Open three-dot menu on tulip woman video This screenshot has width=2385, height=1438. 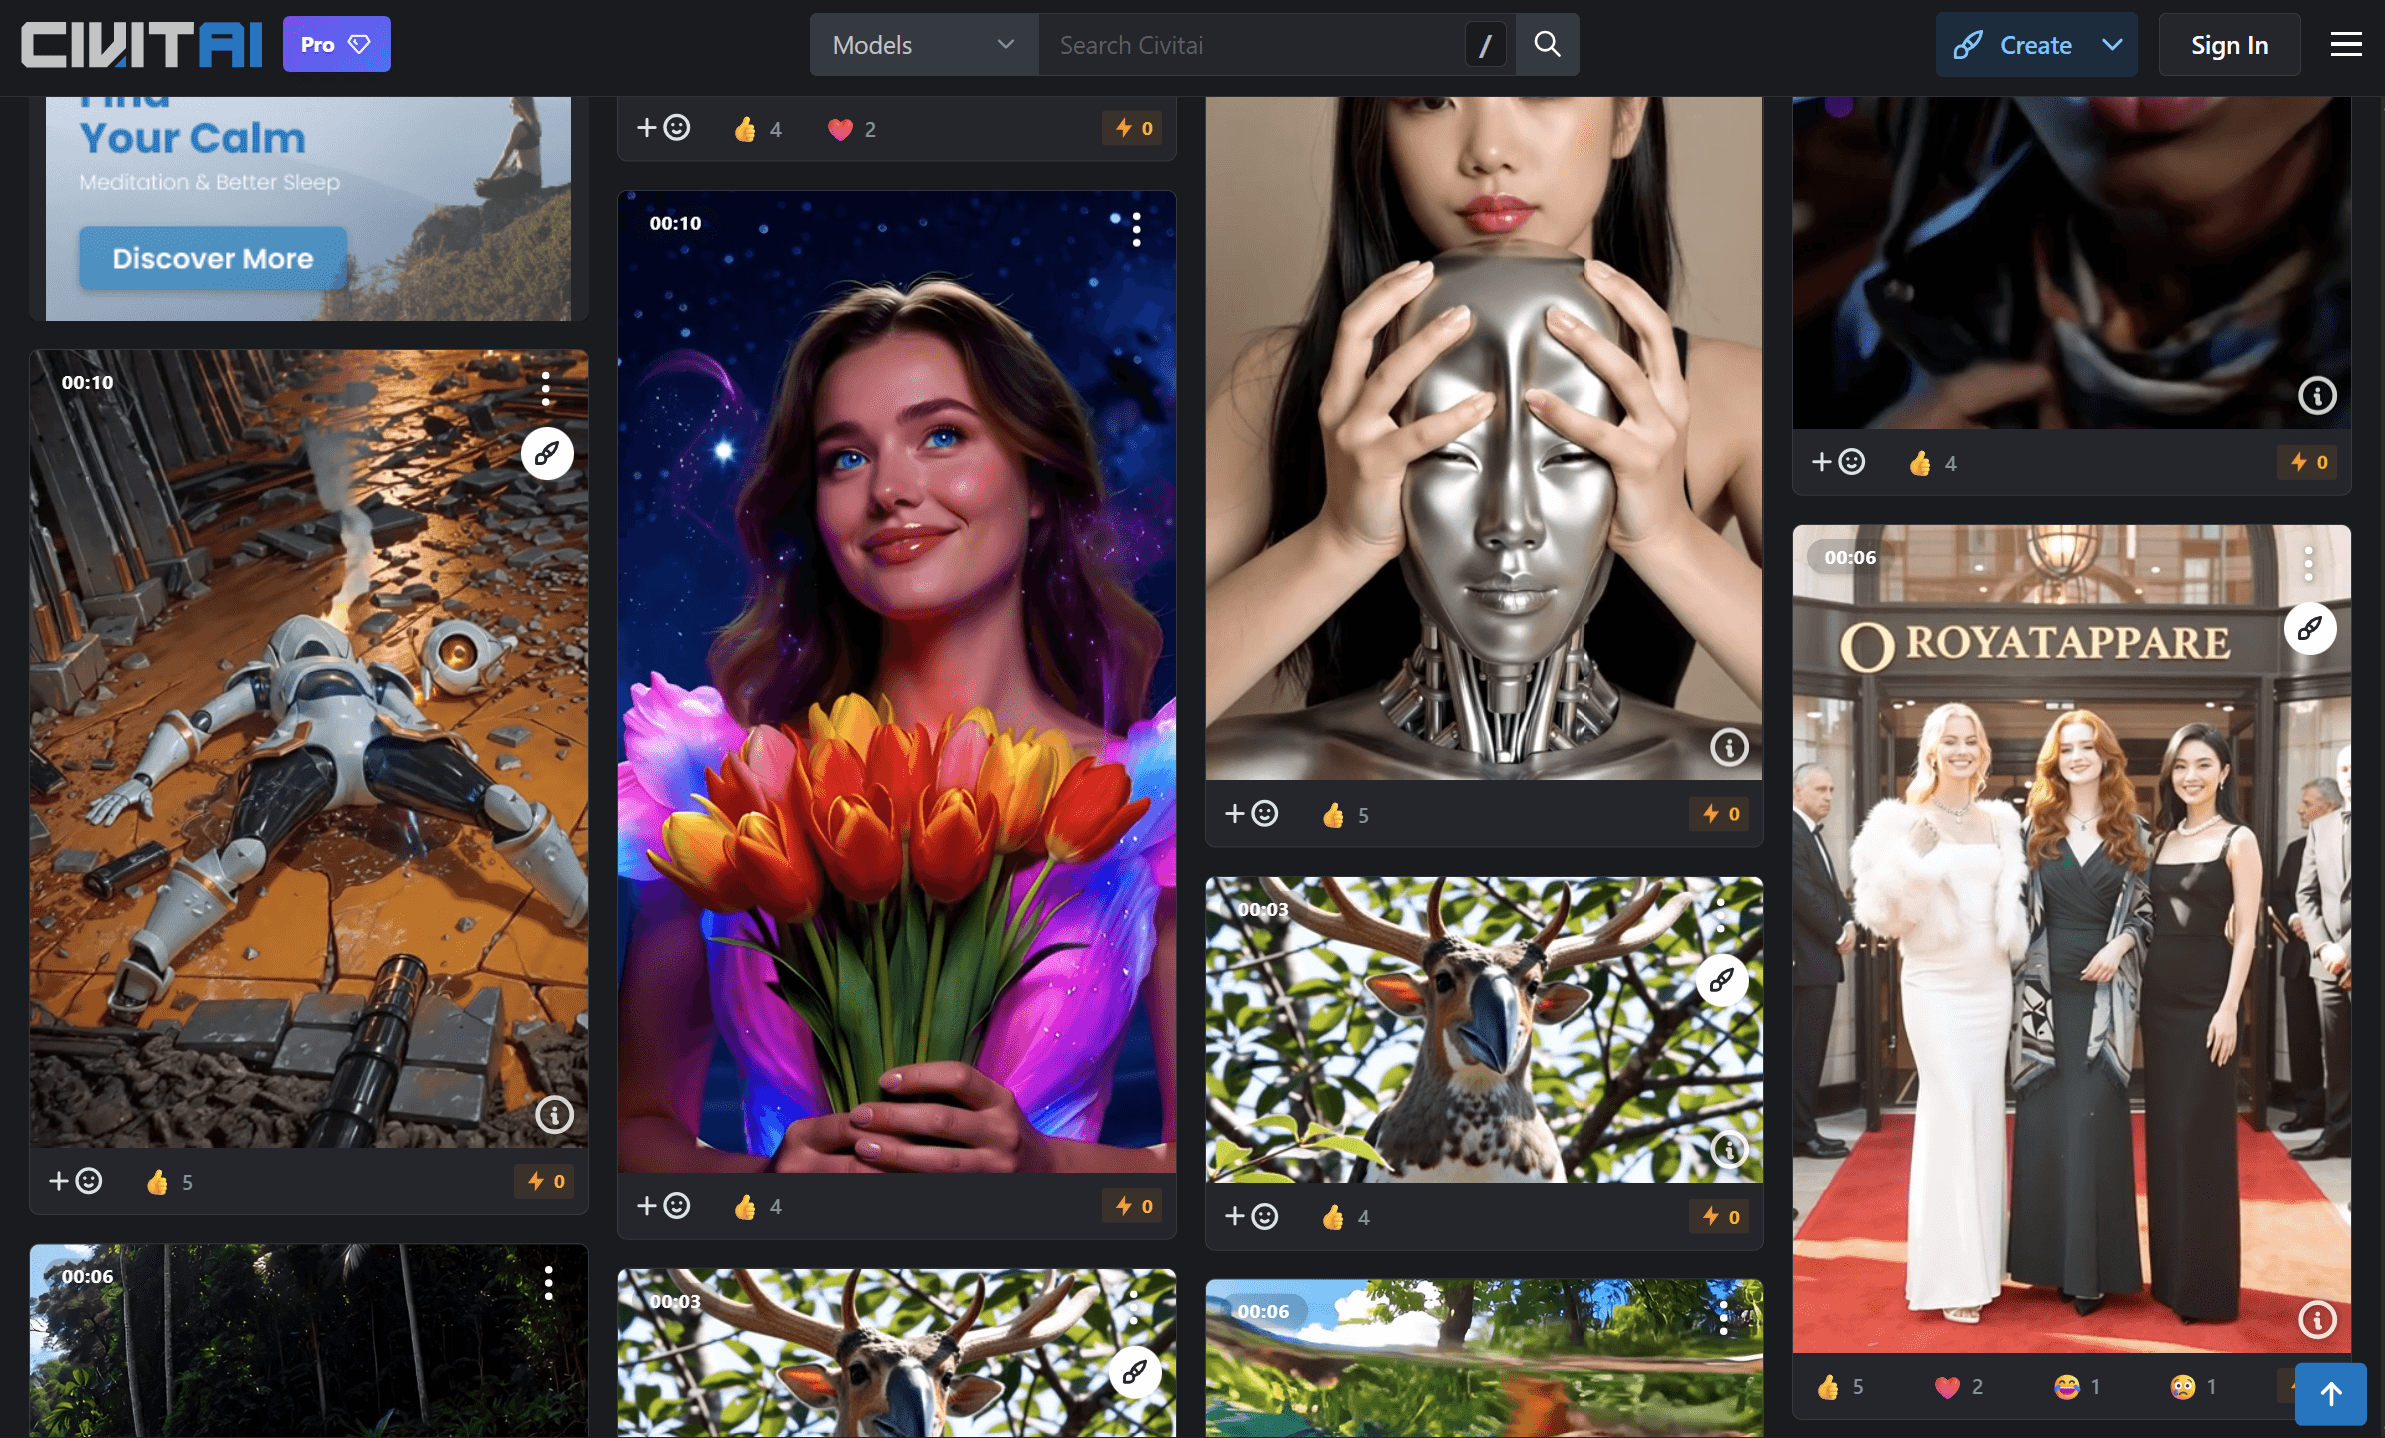coord(1136,230)
